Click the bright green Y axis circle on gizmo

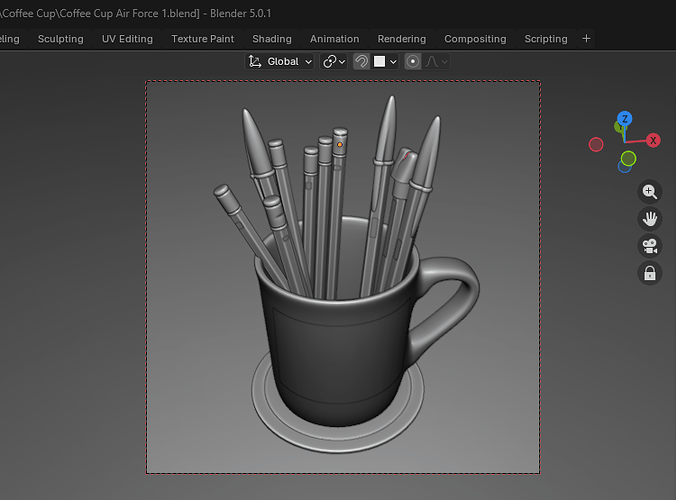click(x=629, y=159)
